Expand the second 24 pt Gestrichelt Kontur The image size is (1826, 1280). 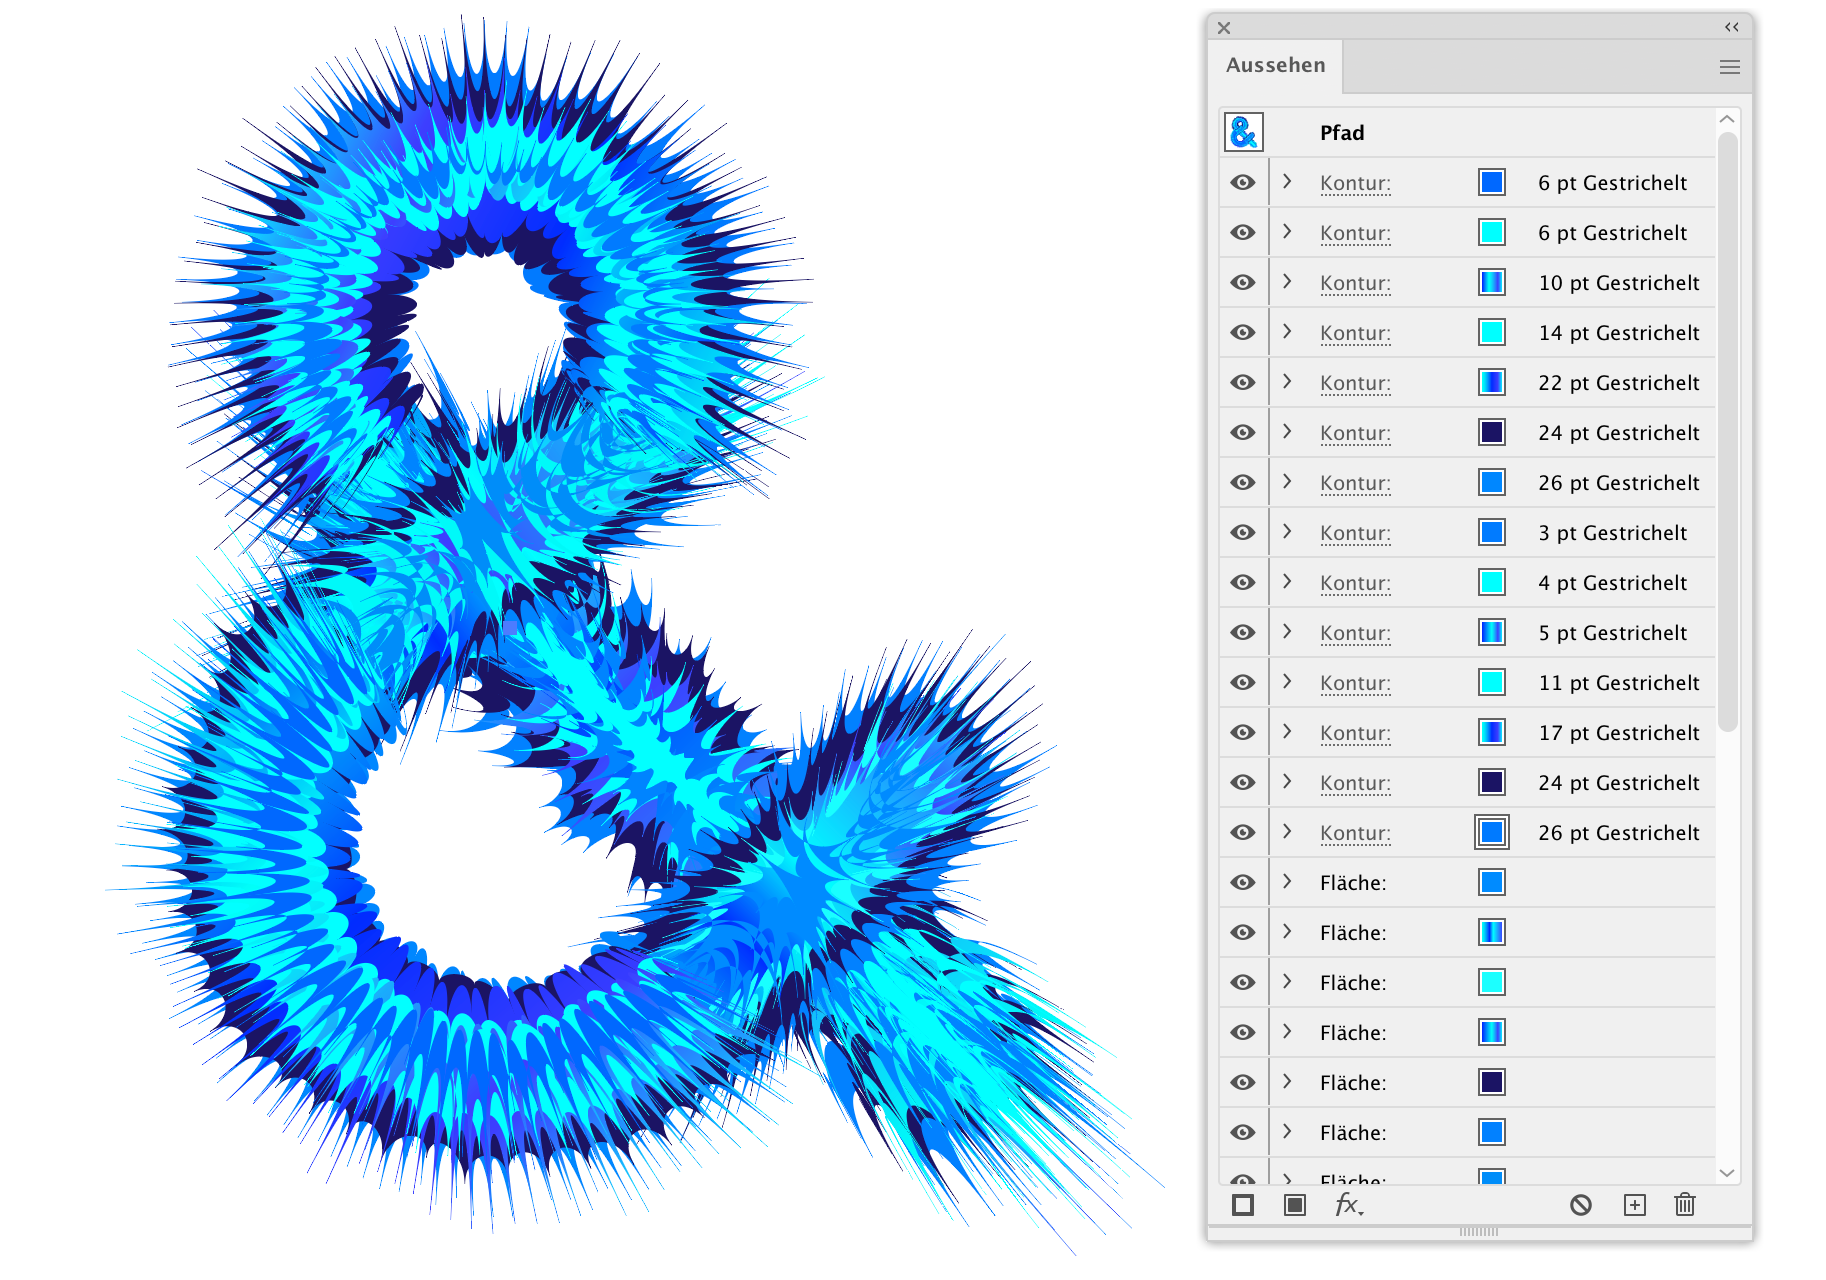click(1287, 781)
